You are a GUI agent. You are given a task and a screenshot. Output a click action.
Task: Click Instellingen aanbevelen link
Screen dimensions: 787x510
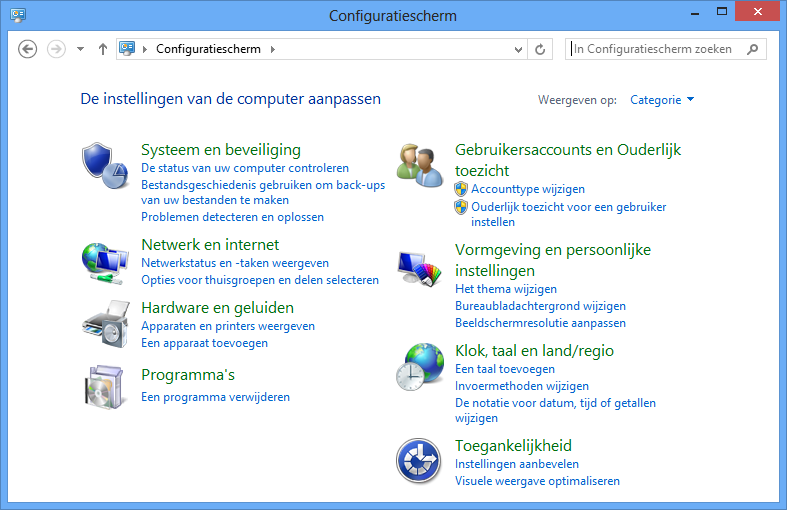click(516, 464)
